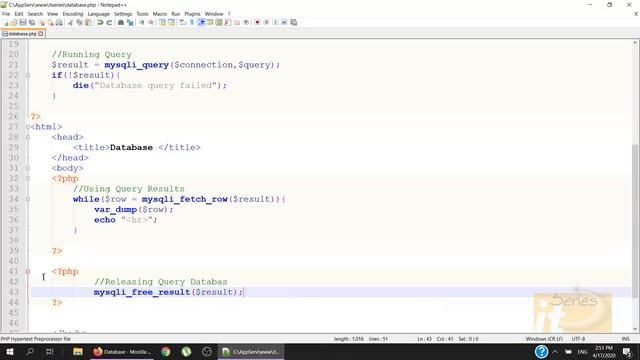Click the Copy toolbar icon

pos(79,22)
